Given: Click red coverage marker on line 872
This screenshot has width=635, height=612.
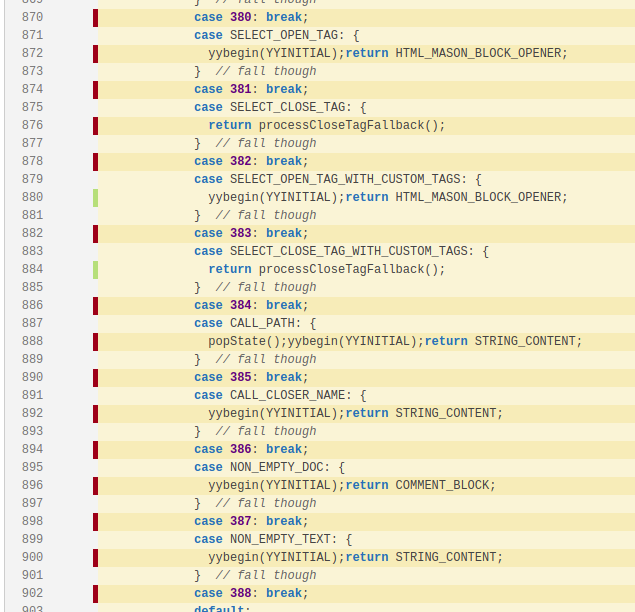Looking at the screenshot, I should [96, 54].
